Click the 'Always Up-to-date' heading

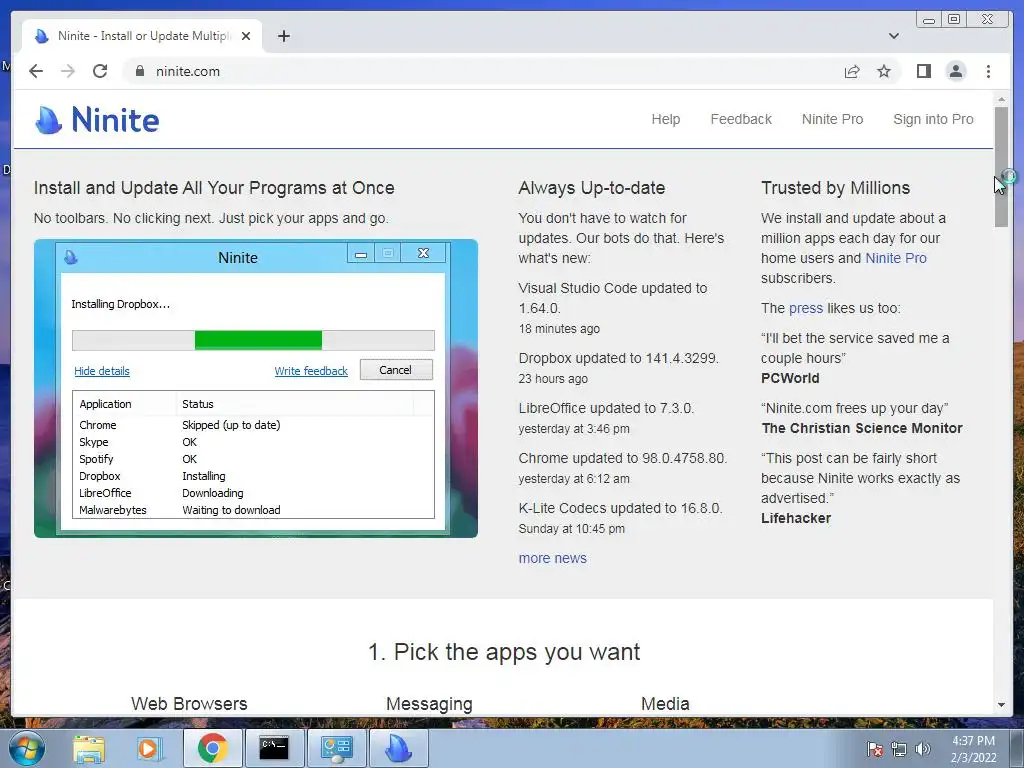click(x=592, y=188)
